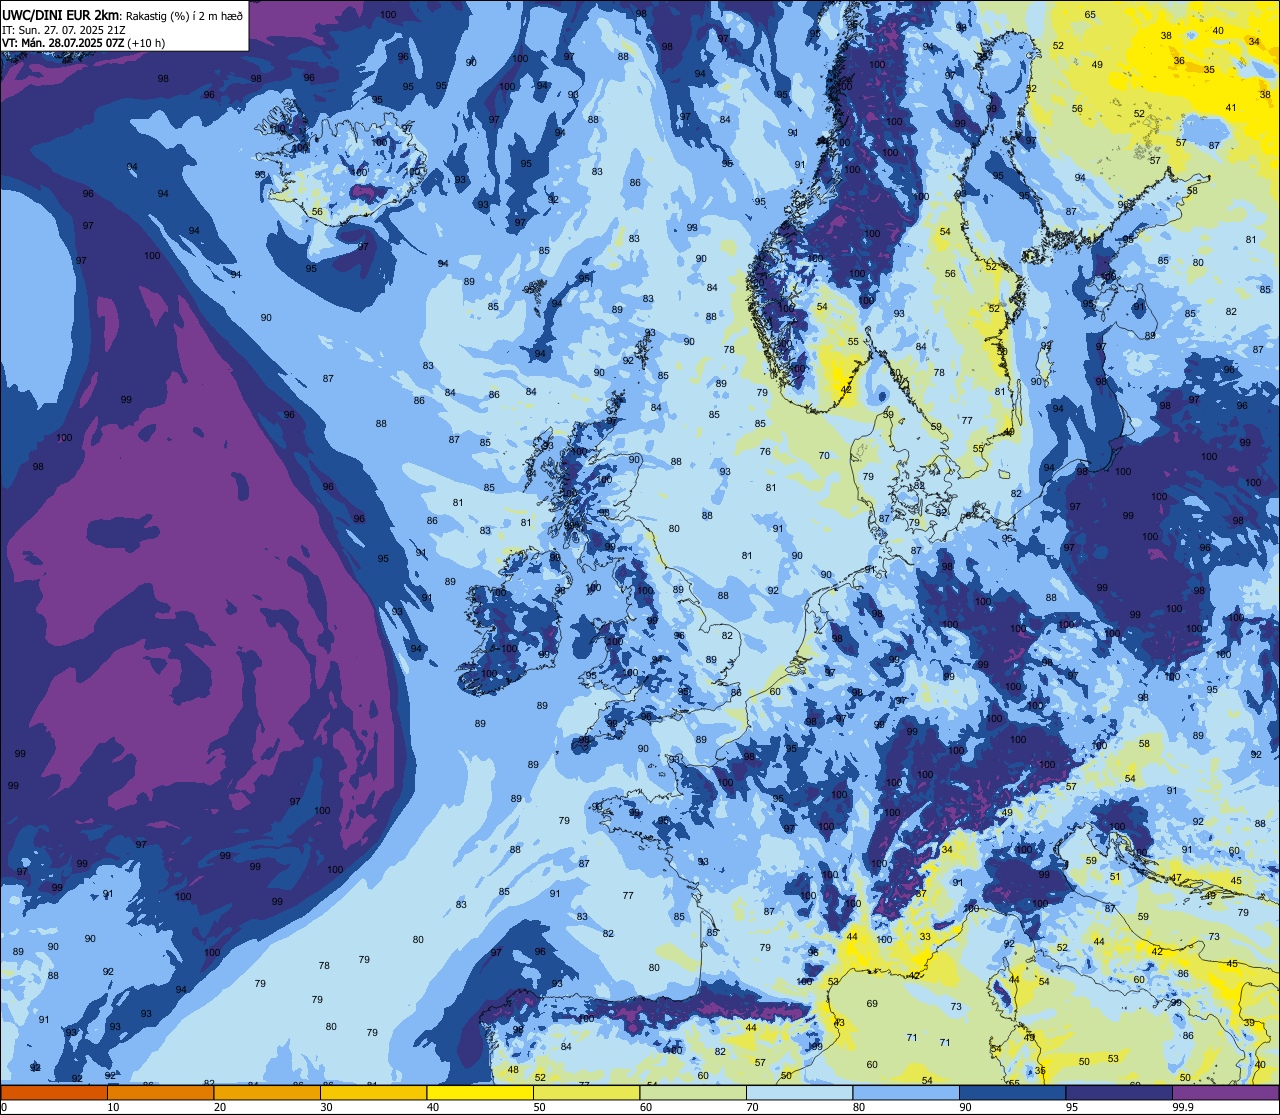Select the "Rakastig (%) í 2 m hæð" parameter label
This screenshot has width=1280, height=1115.
184,16
